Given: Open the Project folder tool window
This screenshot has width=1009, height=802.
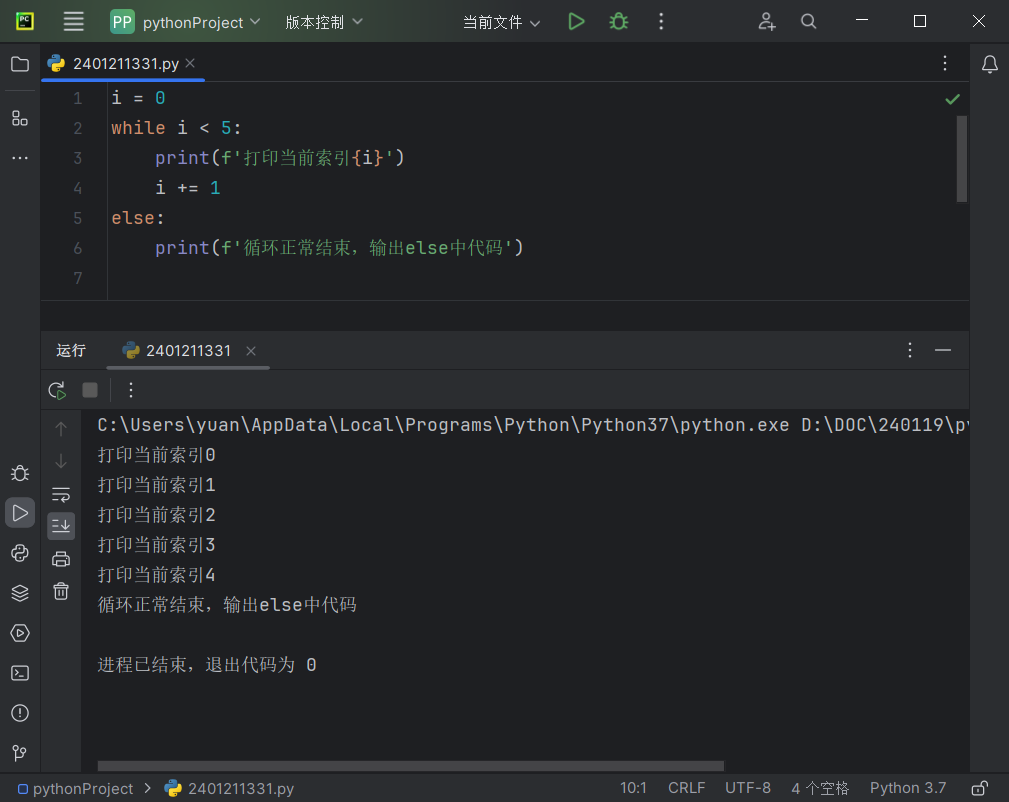Looking at the screenshot, I should (x=20, y=64).
